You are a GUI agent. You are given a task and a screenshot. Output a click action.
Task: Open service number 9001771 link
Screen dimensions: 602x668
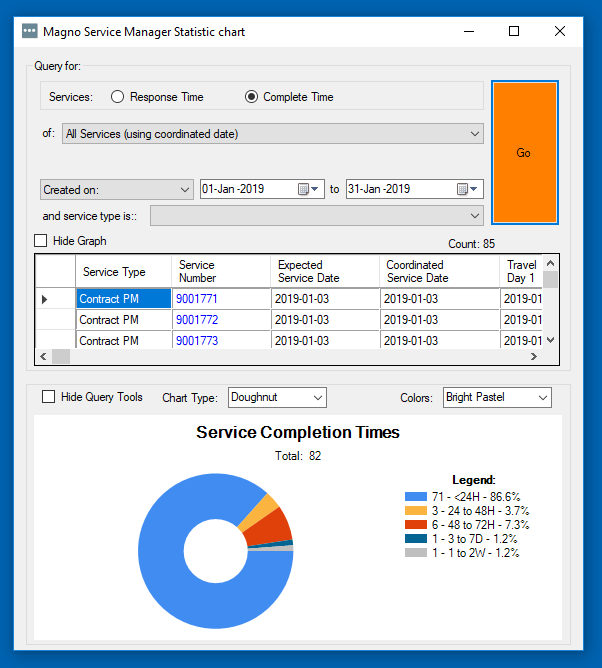point(197,299)
